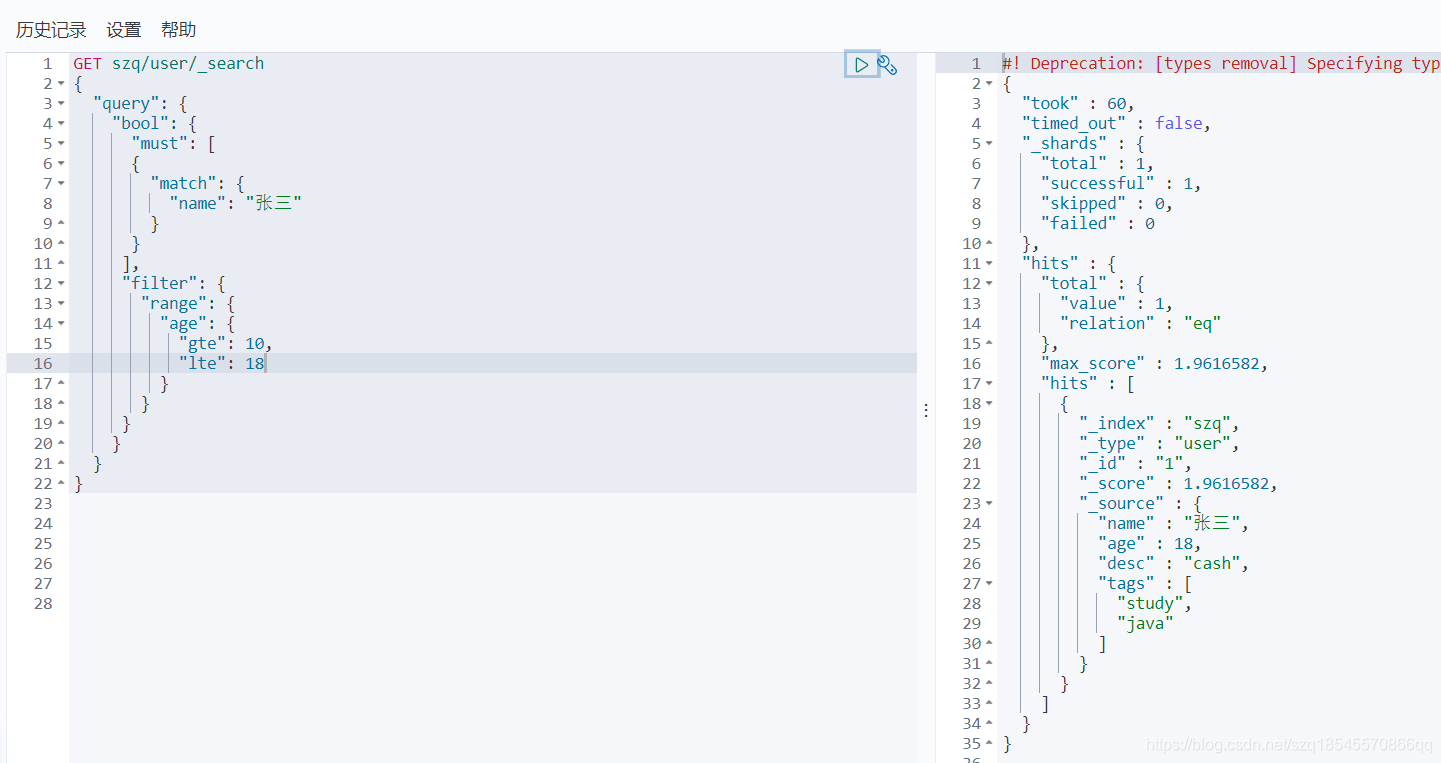This screenshot has width=1441, height=763.
Task: Click the "name": "张三" query line
Action: tap(235, 203)
